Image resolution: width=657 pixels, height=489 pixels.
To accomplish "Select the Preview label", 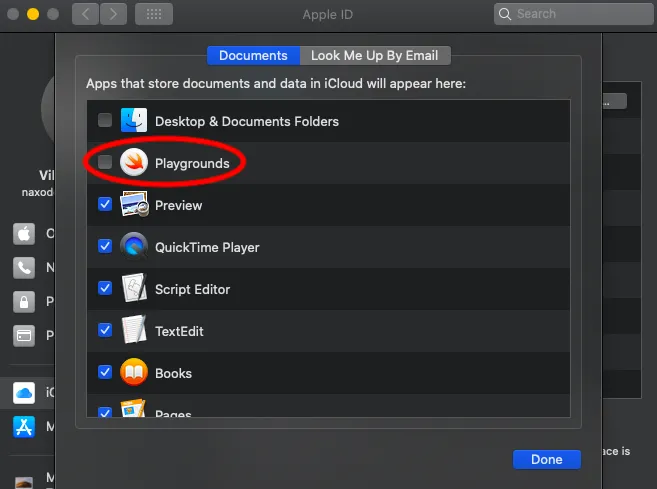I will click(x=178, y=205).
